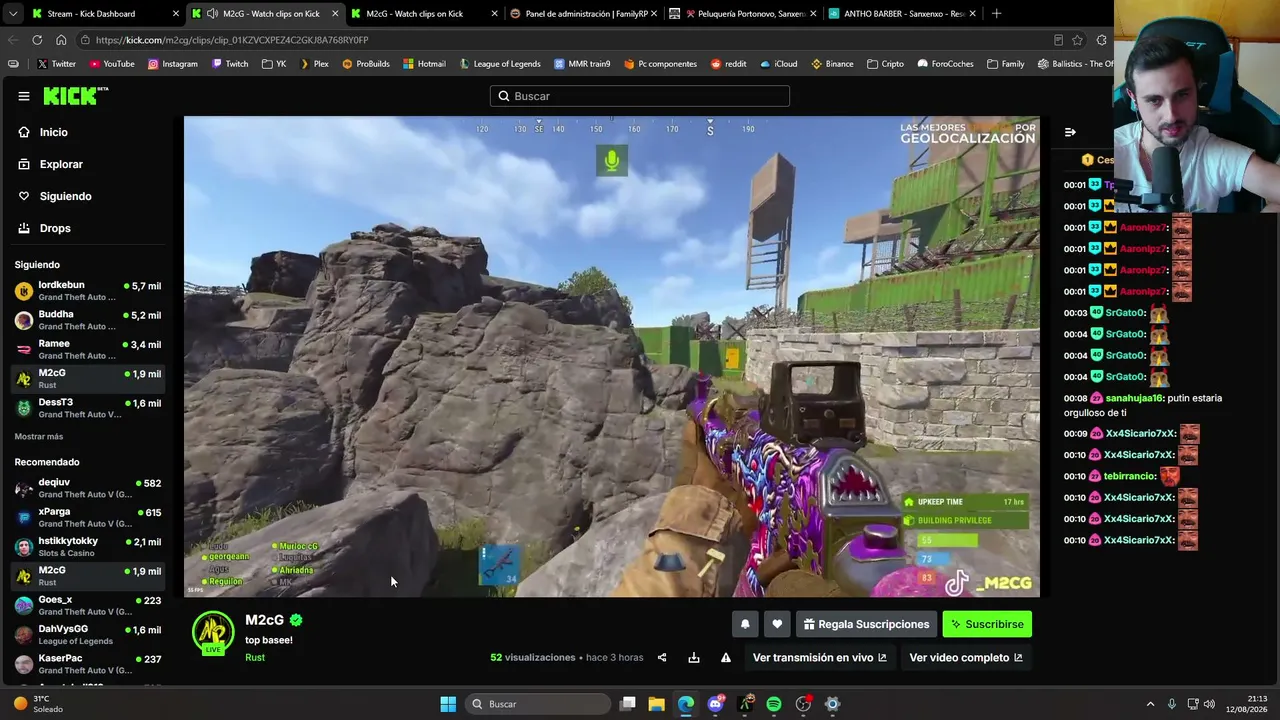Screen dimensions: 1280x720
Task: Open DessT3's channel in followed list
Action: coord(88,408)
